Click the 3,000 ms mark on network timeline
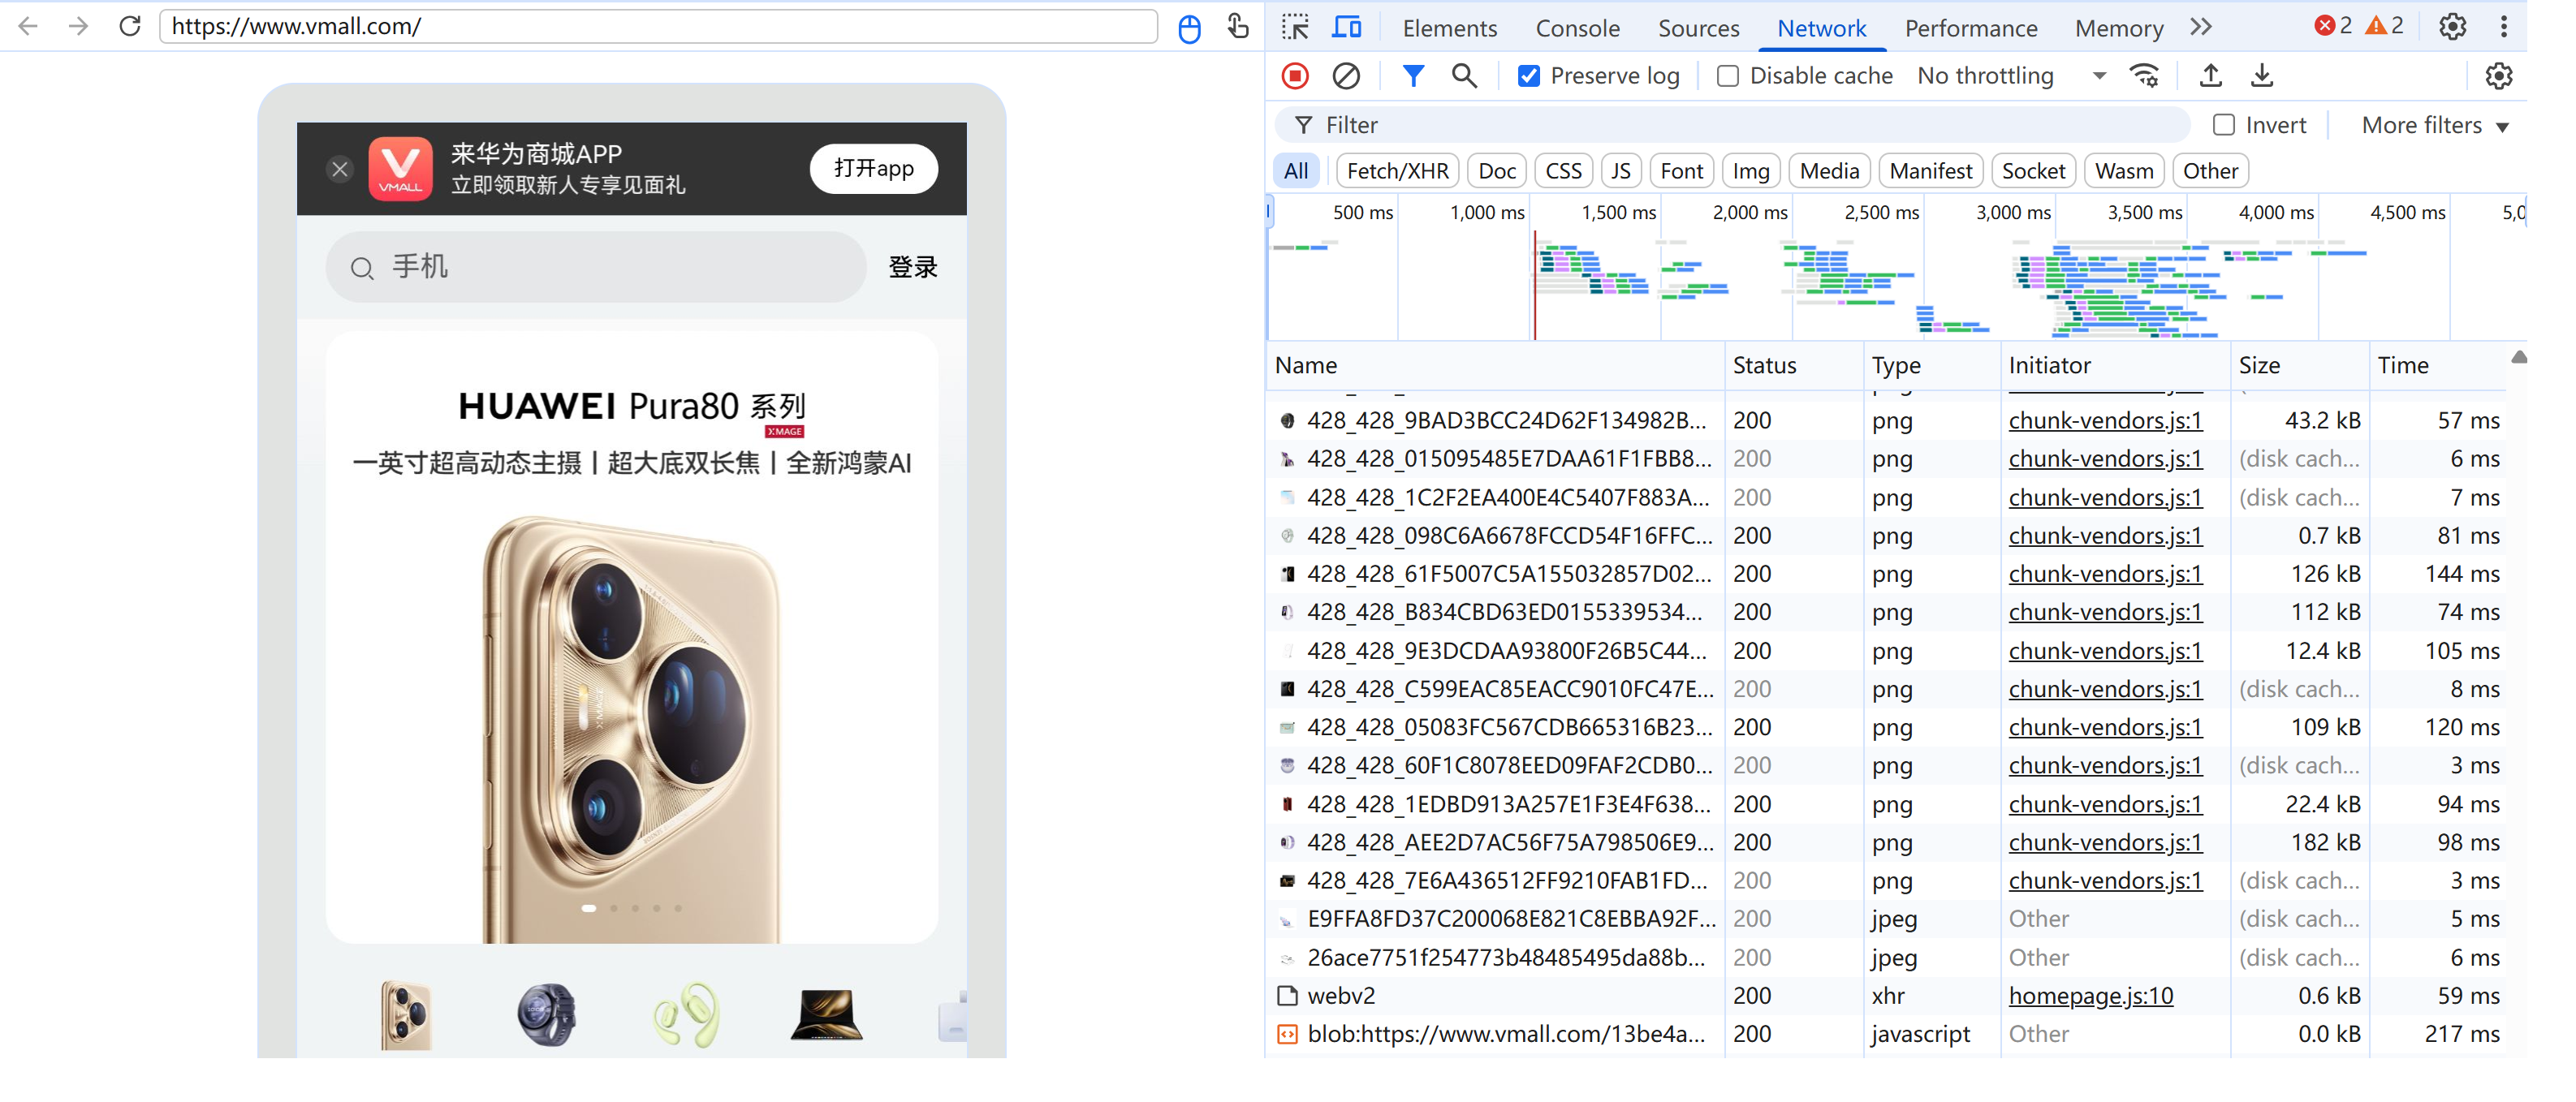 click(2013, 213)
